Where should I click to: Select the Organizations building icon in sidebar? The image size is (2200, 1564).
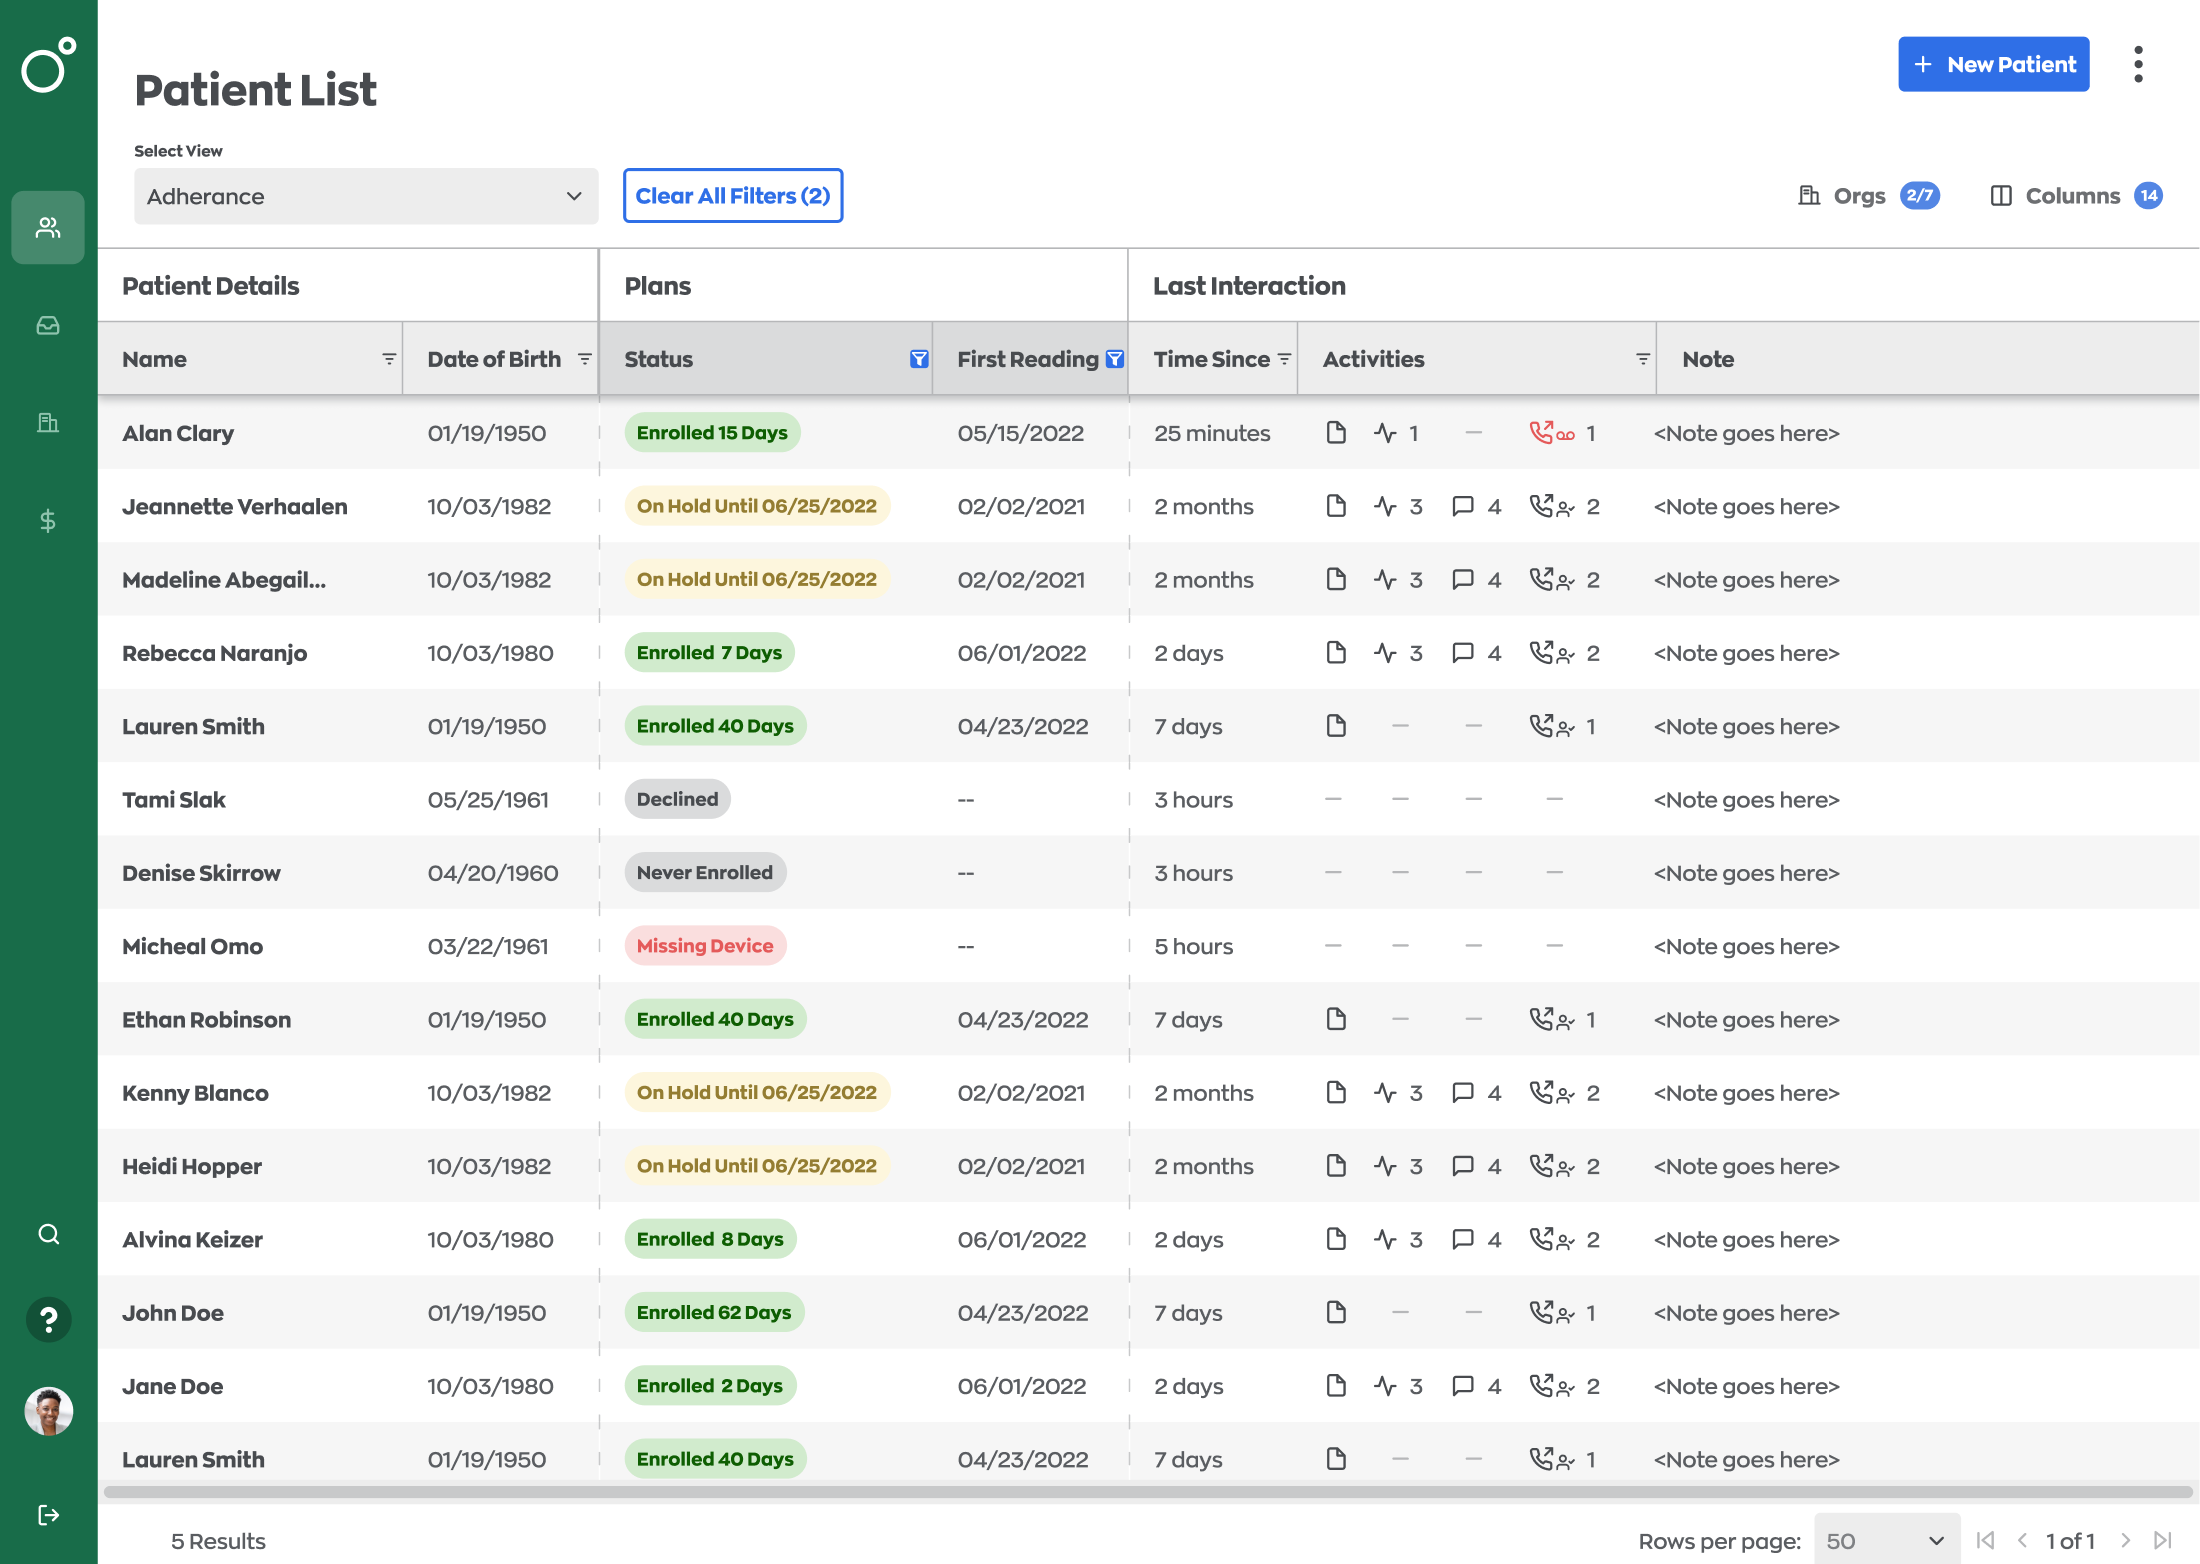pos(47,422)
